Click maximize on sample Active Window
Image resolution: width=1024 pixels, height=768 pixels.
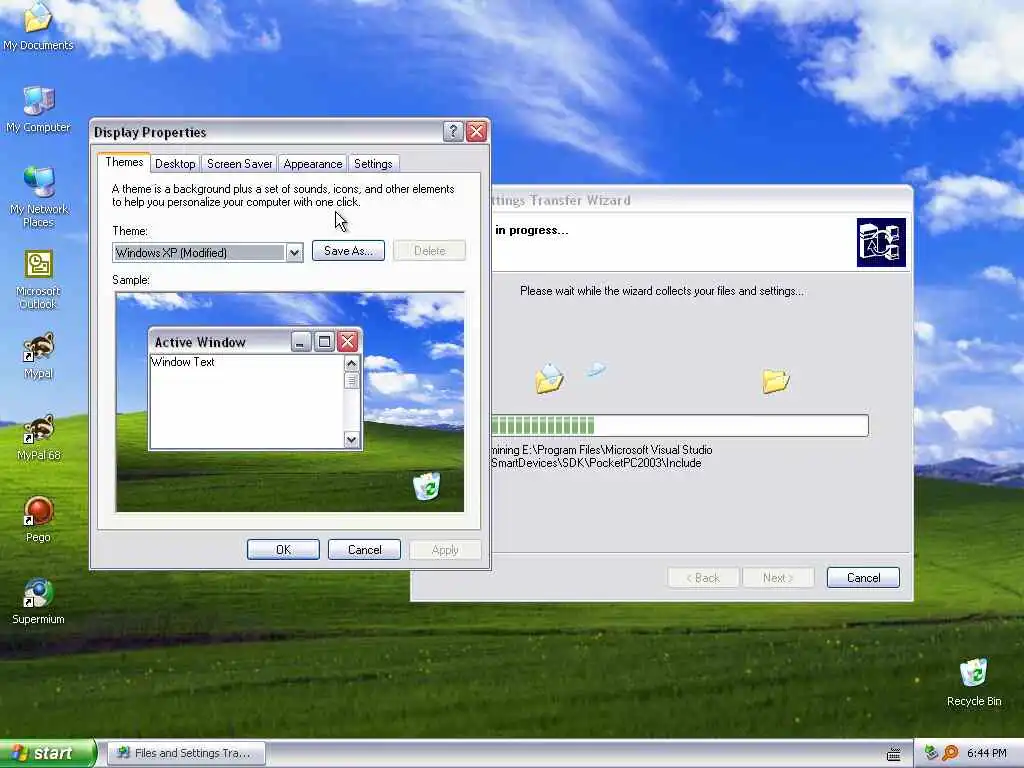click(x=324, y=342)
